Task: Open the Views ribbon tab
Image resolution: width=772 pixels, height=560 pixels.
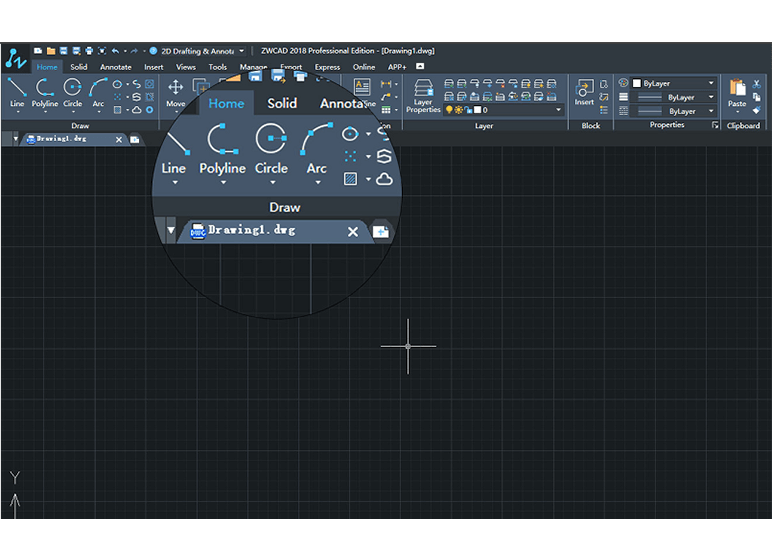Action: click(185, 67)
